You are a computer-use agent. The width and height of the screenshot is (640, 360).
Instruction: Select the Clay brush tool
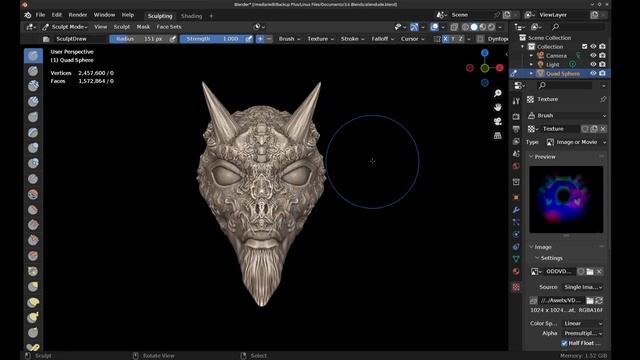click(33, 86)
